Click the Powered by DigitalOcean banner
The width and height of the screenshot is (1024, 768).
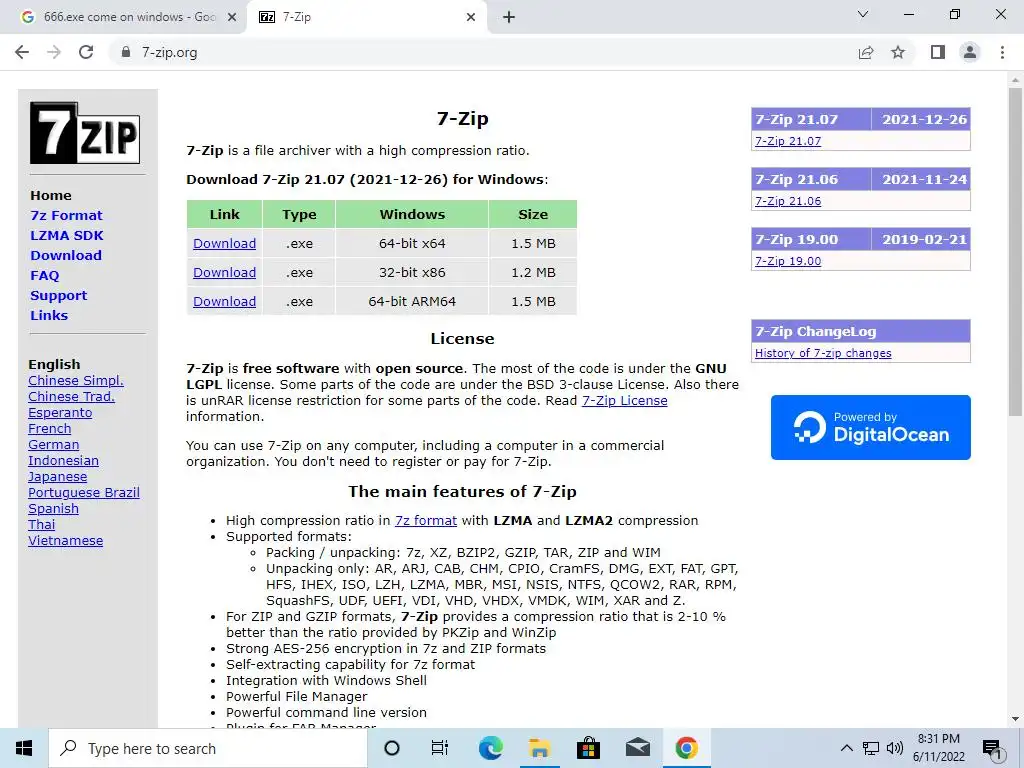tap(871, 427)
